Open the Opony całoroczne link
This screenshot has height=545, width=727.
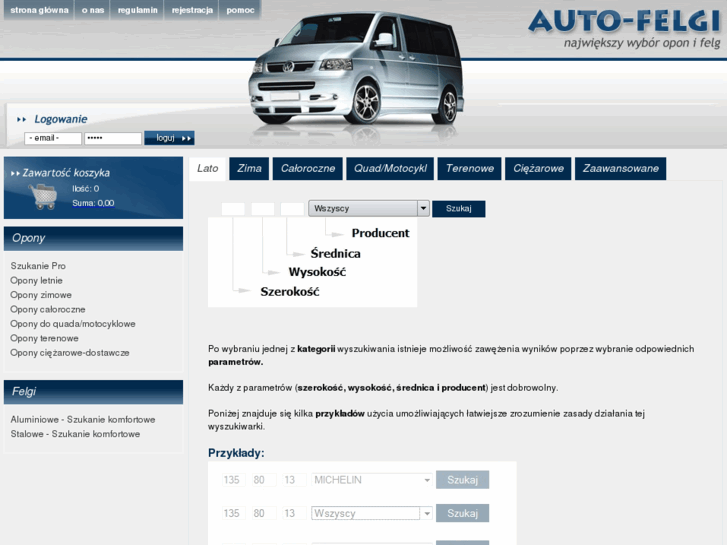tap(48, 309)
